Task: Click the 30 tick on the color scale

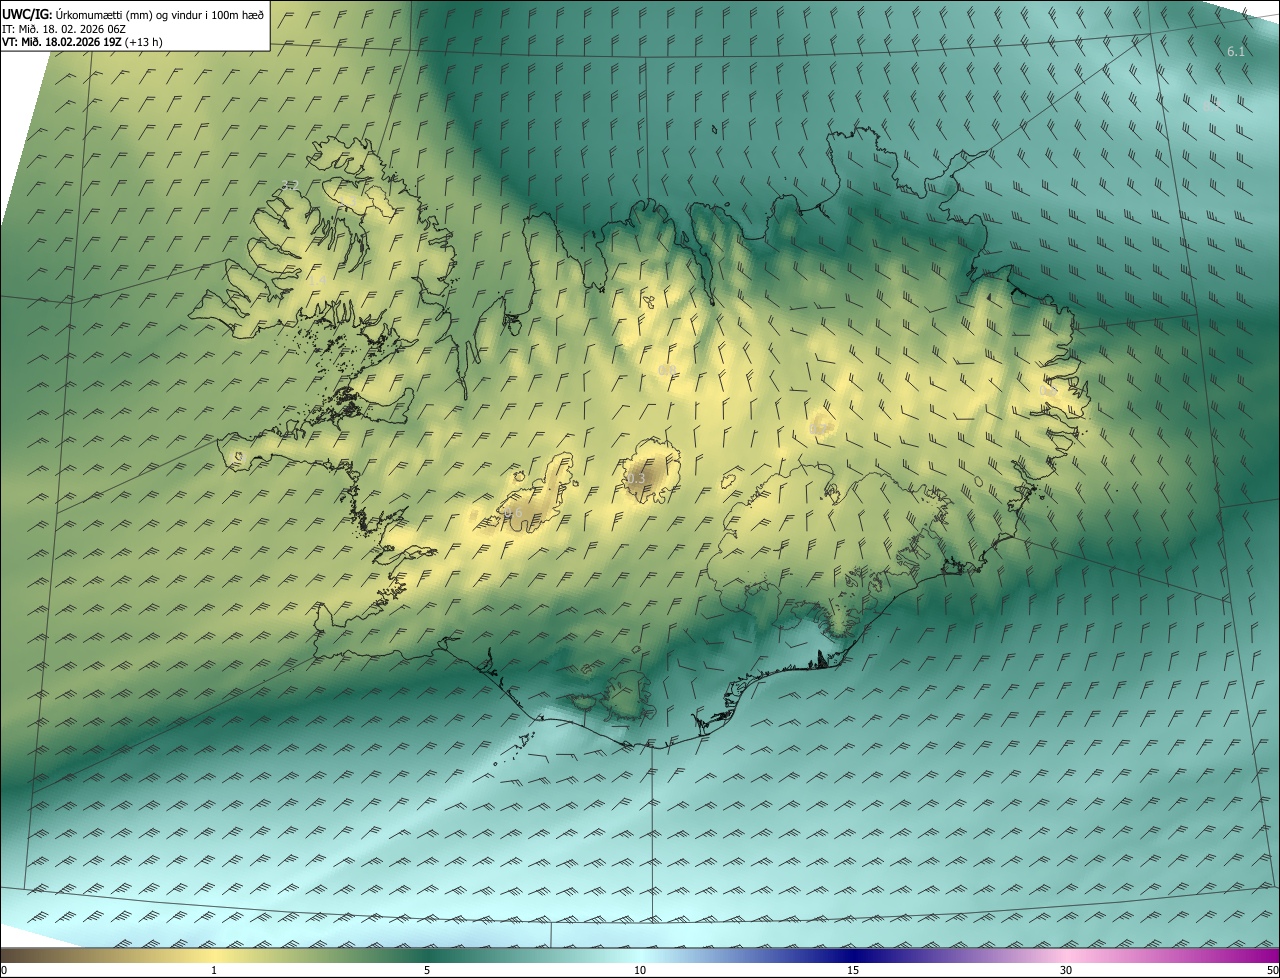Action: click(1066, 970)
